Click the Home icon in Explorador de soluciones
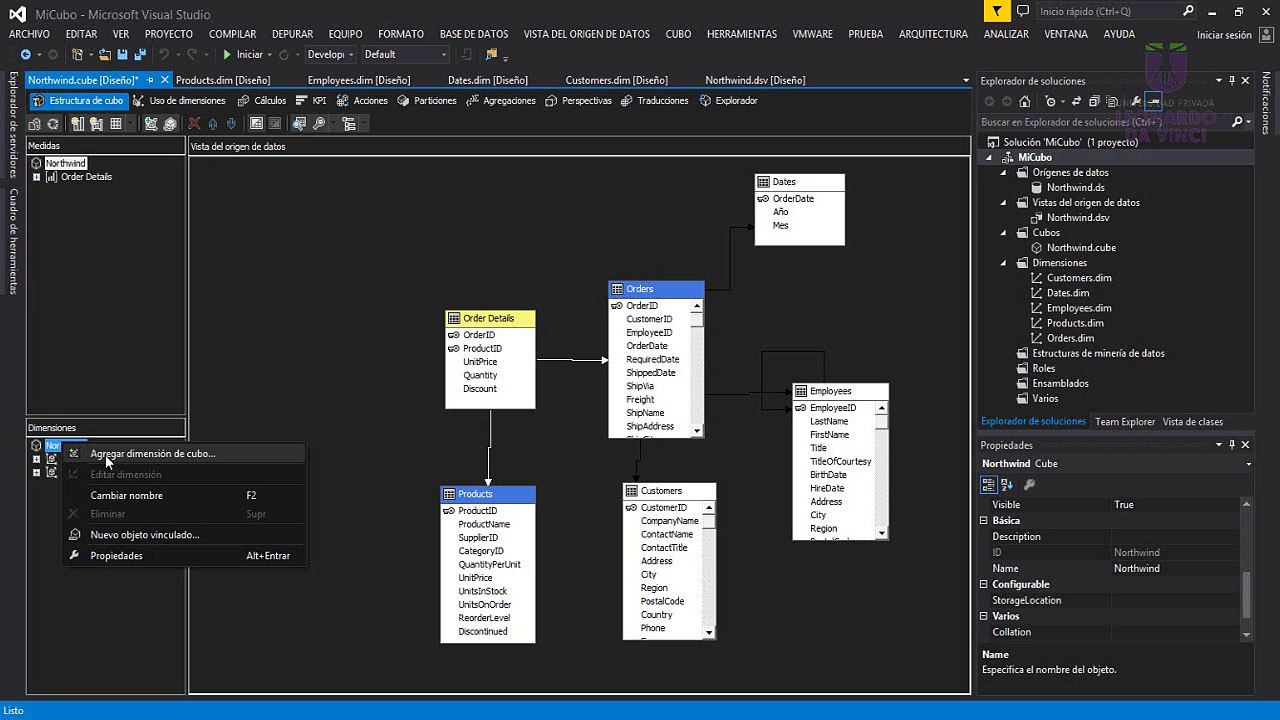The width and height of the screenshot is (1280, 720). click(1025, 101)
